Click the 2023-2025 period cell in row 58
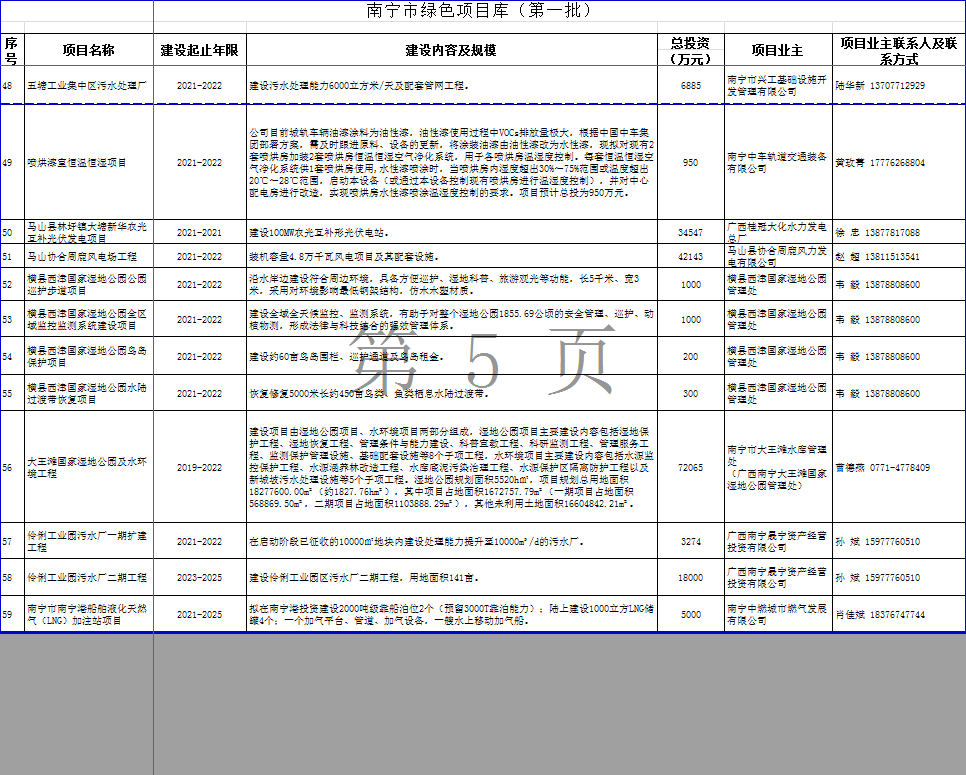This screenshot has width=966, height=775. coord(199,578)
